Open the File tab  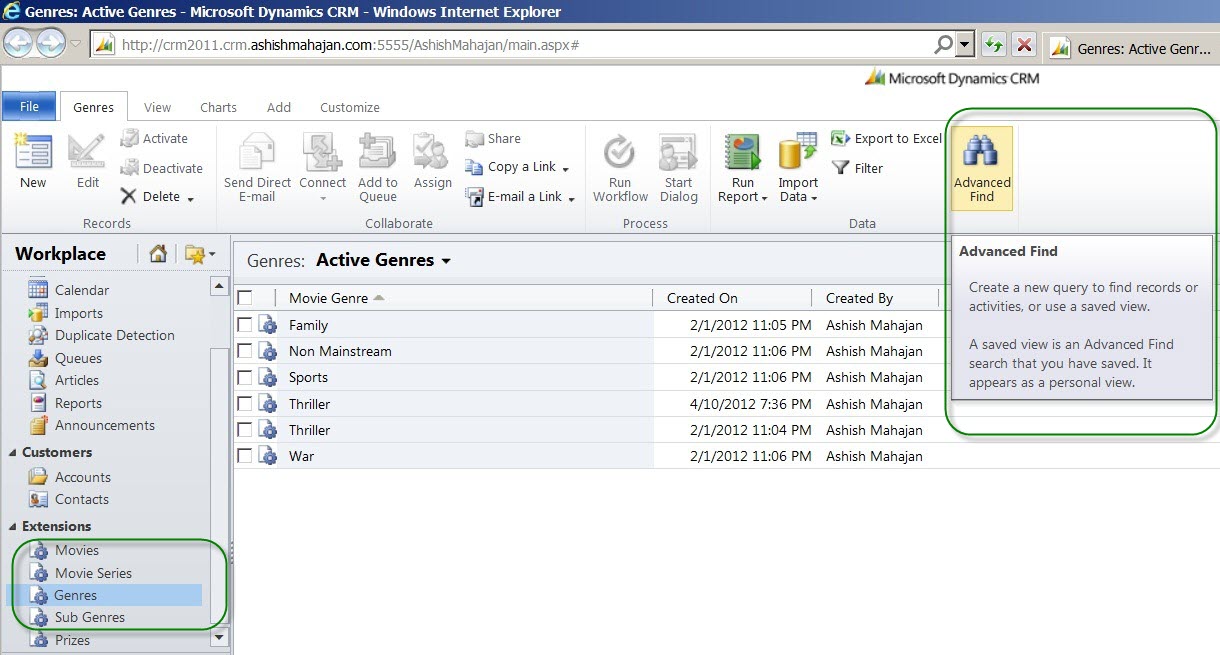(29, 106)
